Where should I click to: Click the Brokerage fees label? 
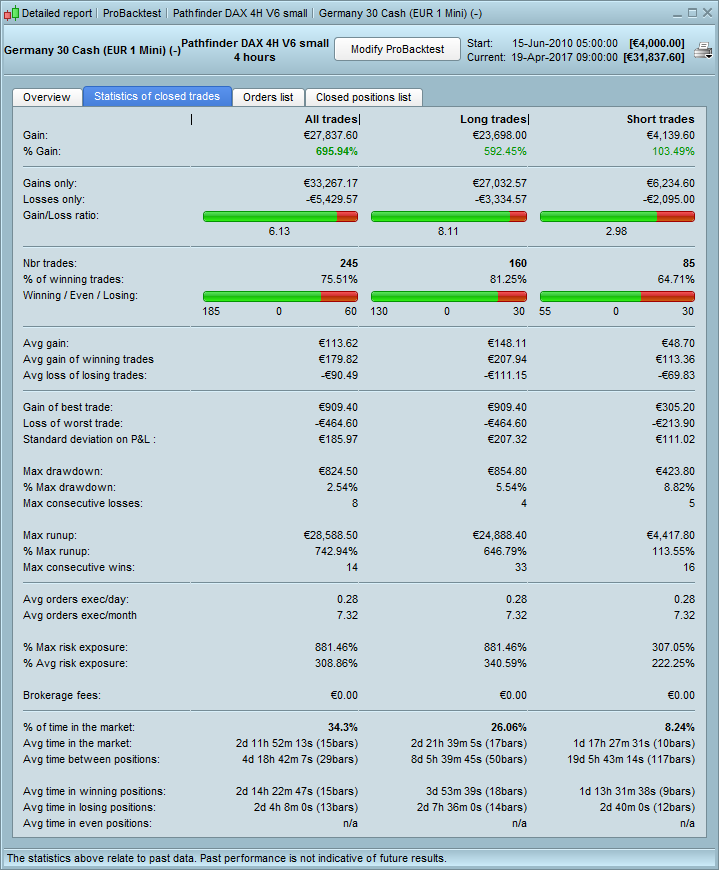(x=62, y=695)
